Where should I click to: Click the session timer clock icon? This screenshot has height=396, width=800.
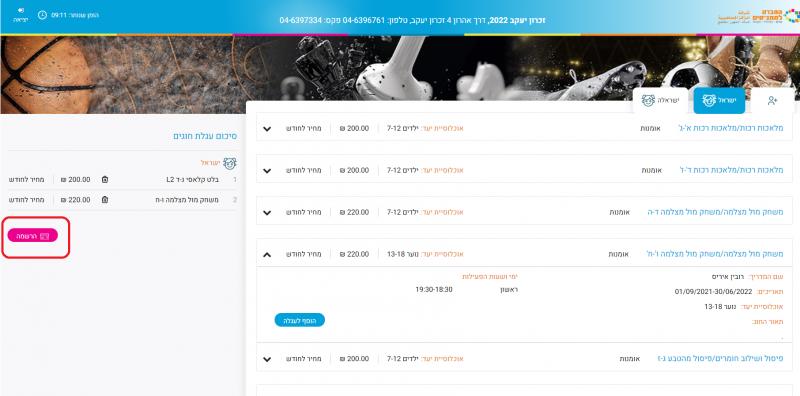[42, 15]
